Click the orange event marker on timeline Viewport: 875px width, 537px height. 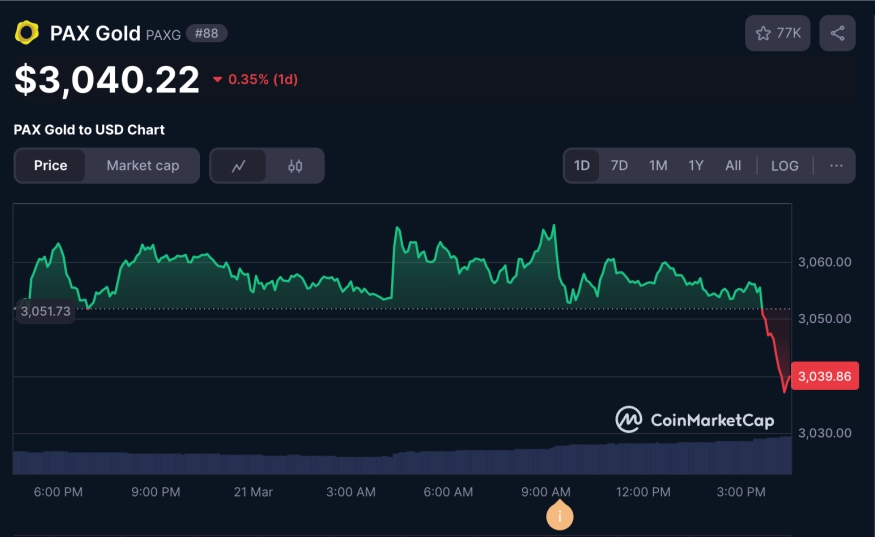click(x=560, y=516)
